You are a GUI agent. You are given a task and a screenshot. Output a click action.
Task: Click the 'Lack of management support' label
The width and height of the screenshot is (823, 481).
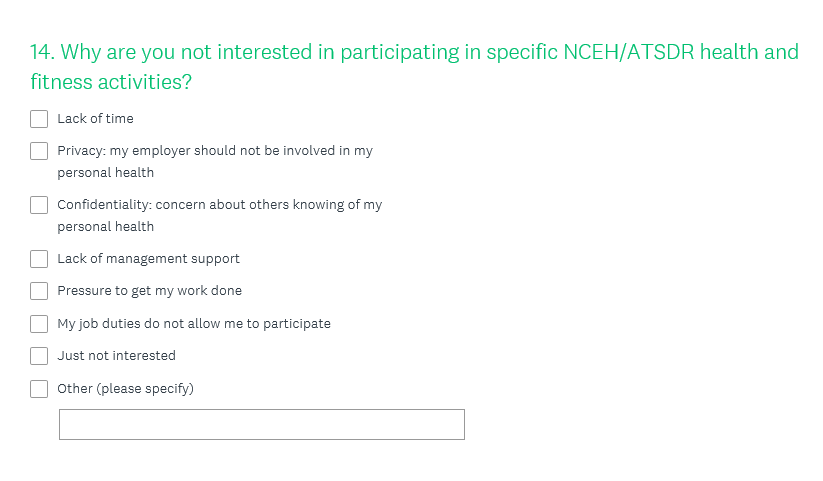[x=148, y=259]
